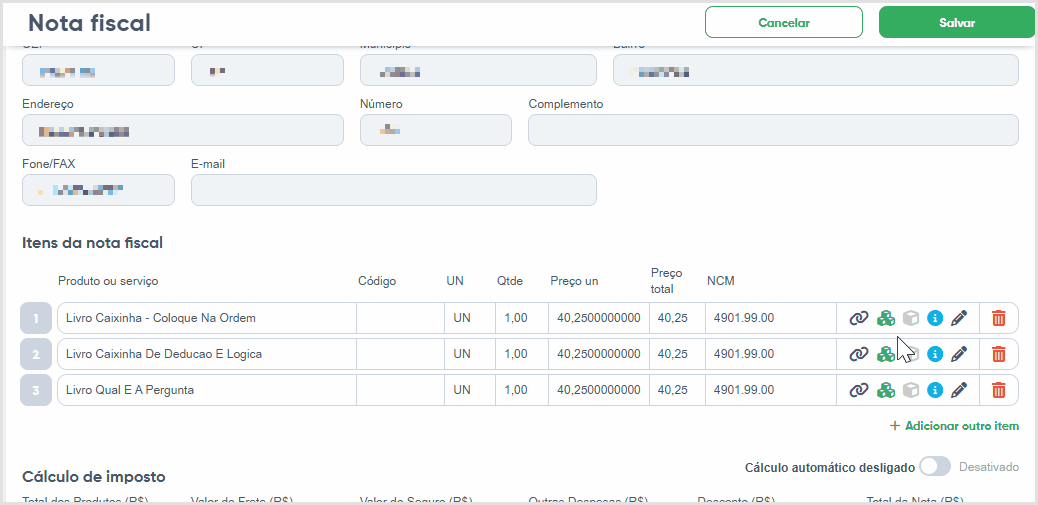The image size is (1038, 505).
Task: Focus the E-mail input field
Action: [x=394, y=190]
